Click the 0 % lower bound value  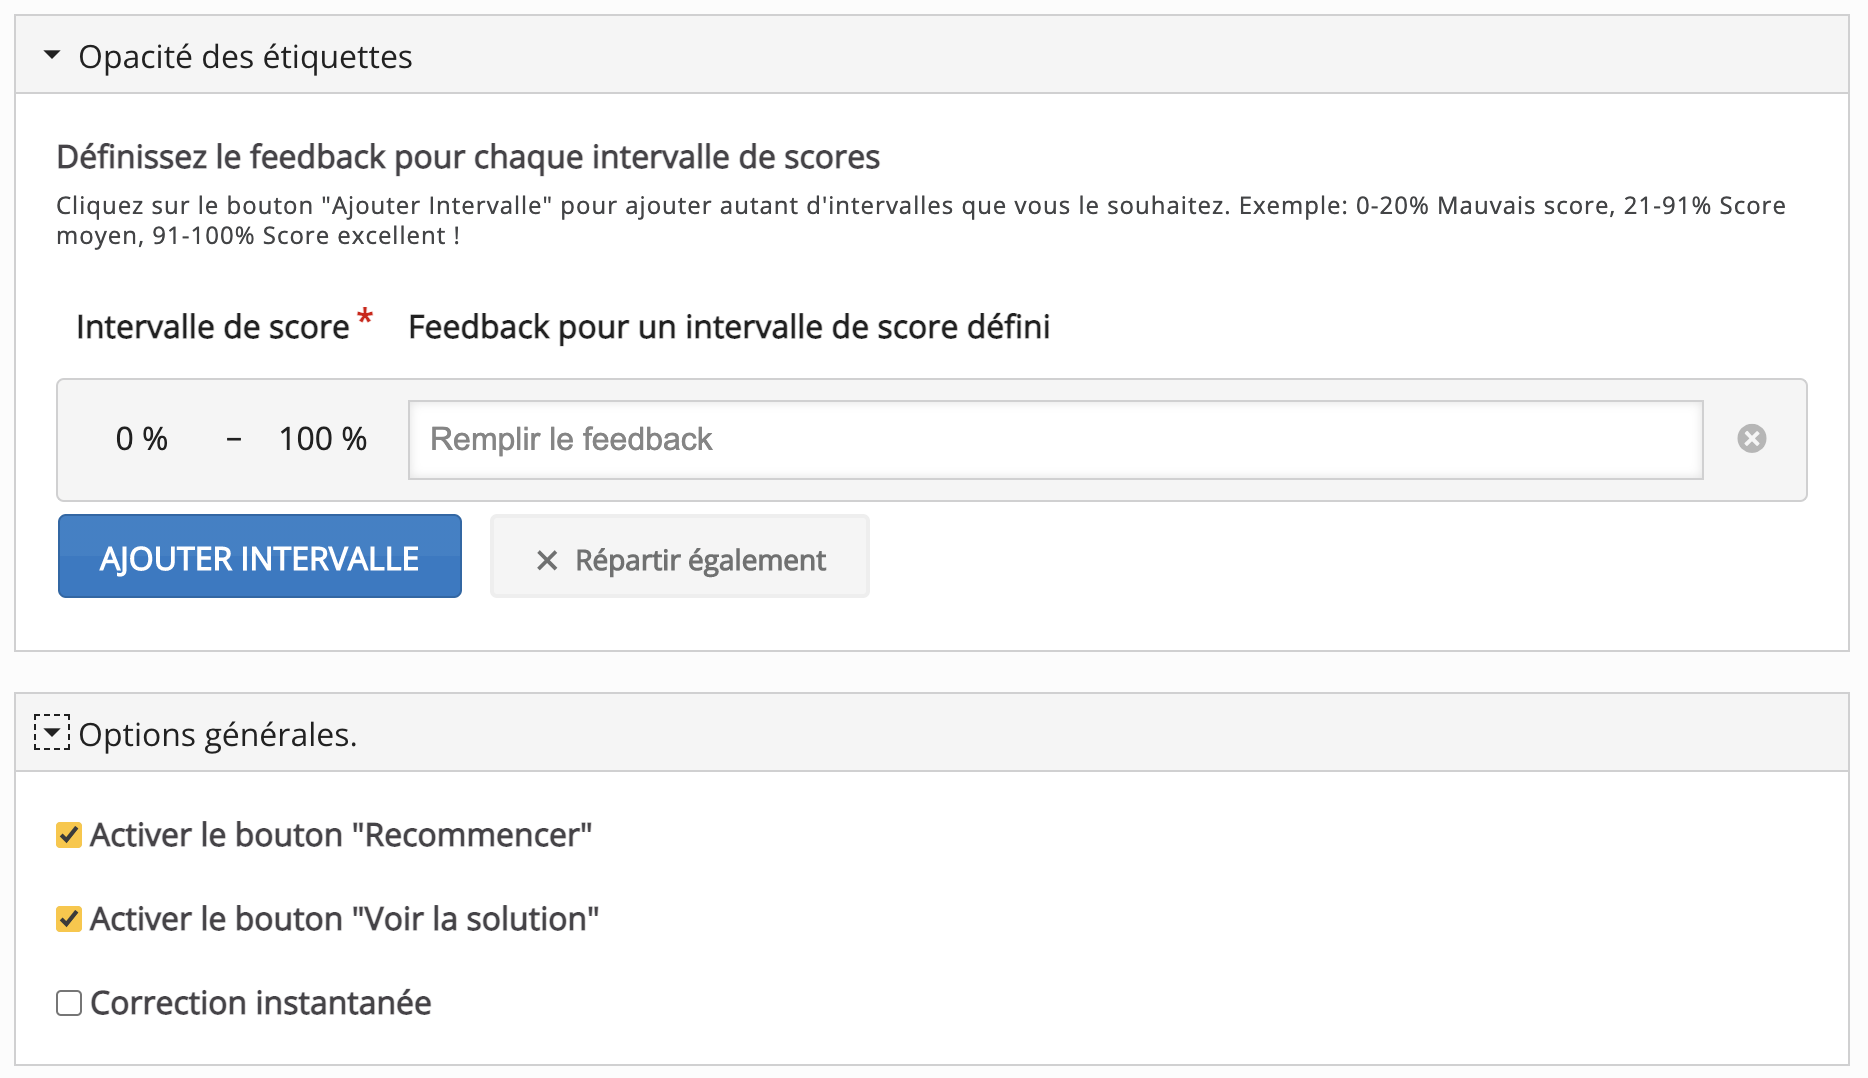(142, 439)
